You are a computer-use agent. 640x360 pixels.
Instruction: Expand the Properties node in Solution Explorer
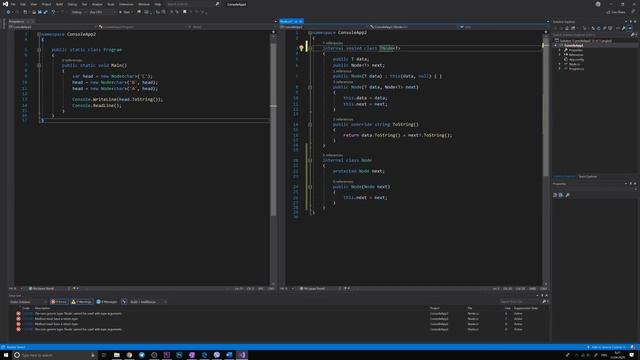[560, 50]
